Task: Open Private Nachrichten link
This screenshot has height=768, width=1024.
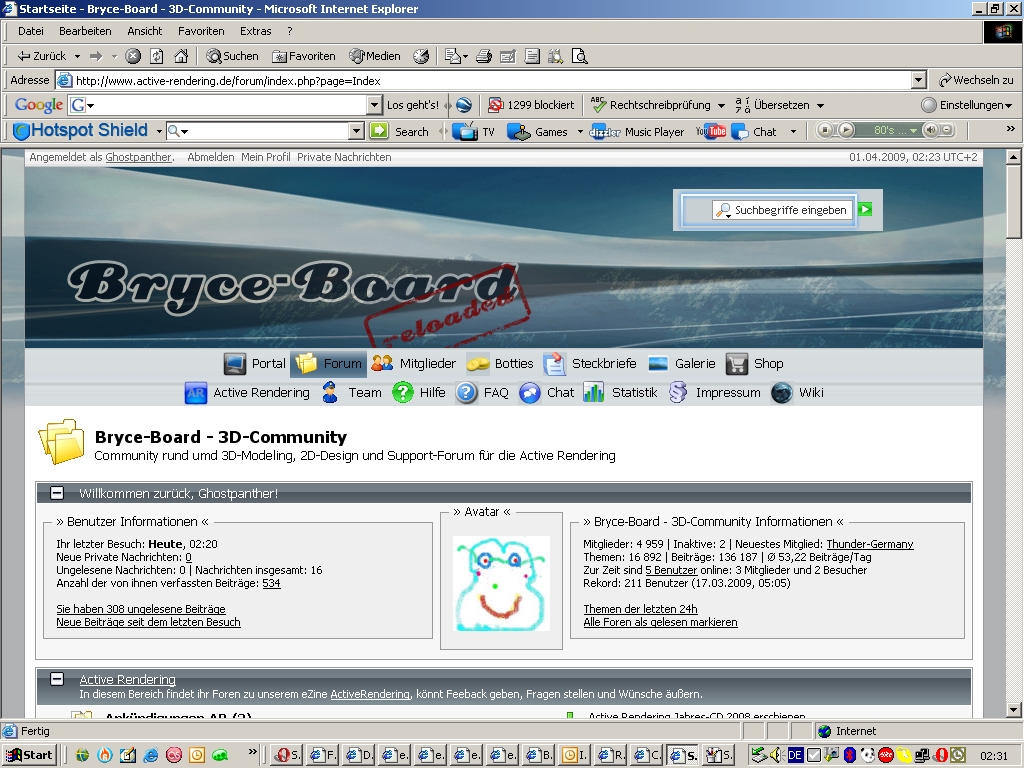Action: (x=344, y=157)
